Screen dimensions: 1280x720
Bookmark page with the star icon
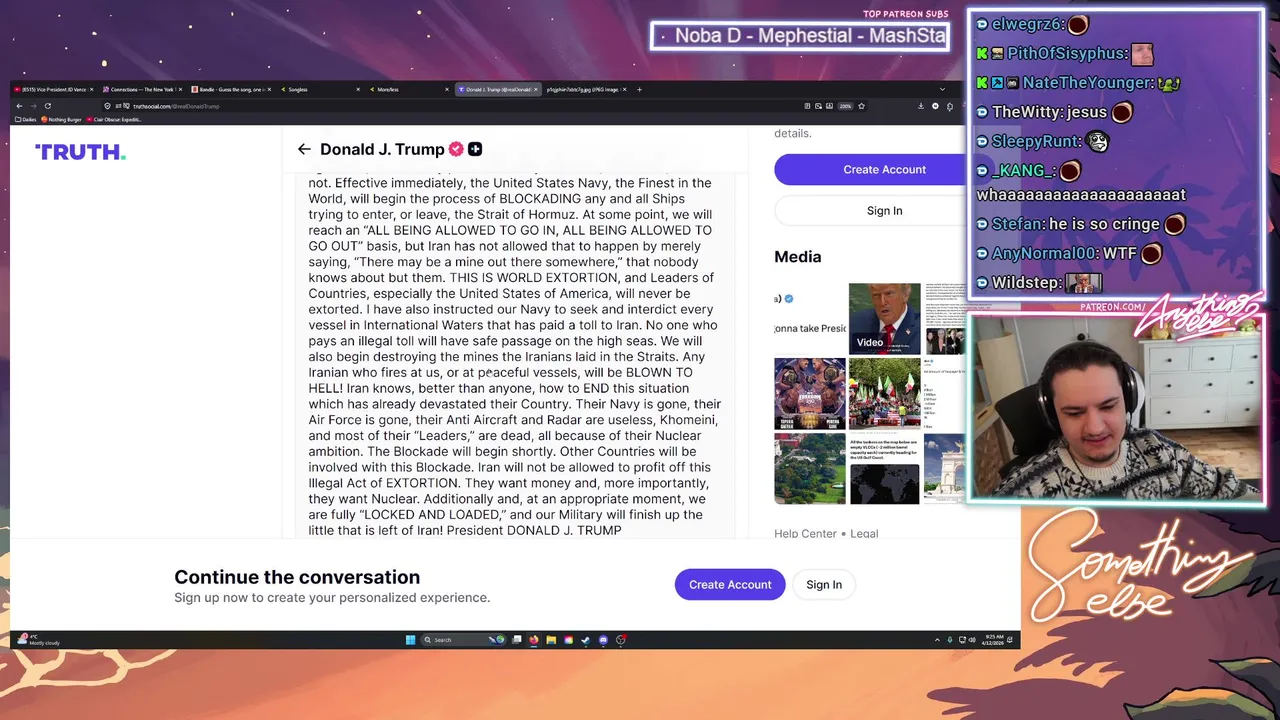[861, 106]
